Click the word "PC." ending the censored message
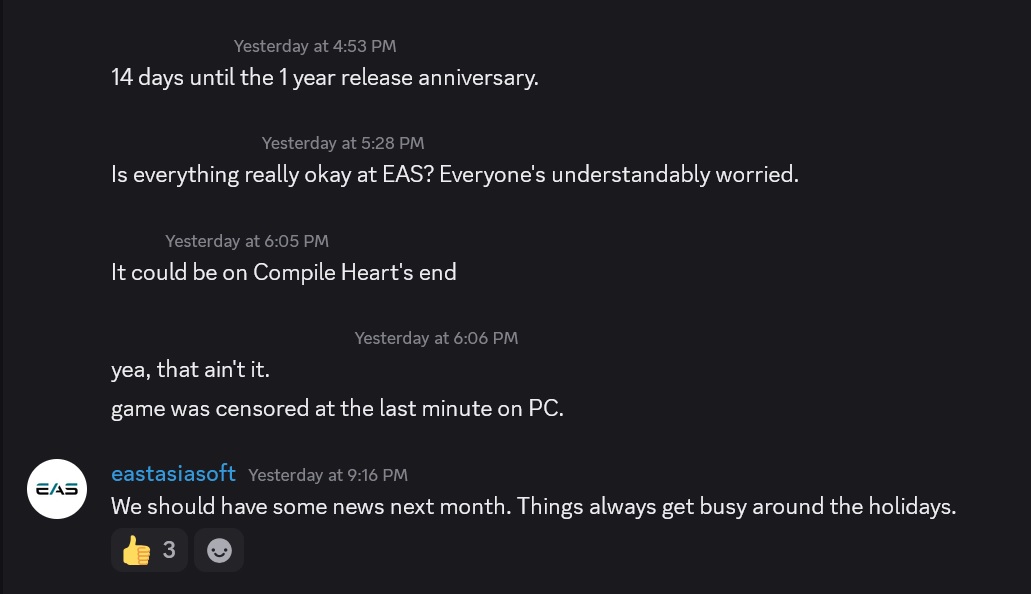1031x594 pixels. point(546,408)
